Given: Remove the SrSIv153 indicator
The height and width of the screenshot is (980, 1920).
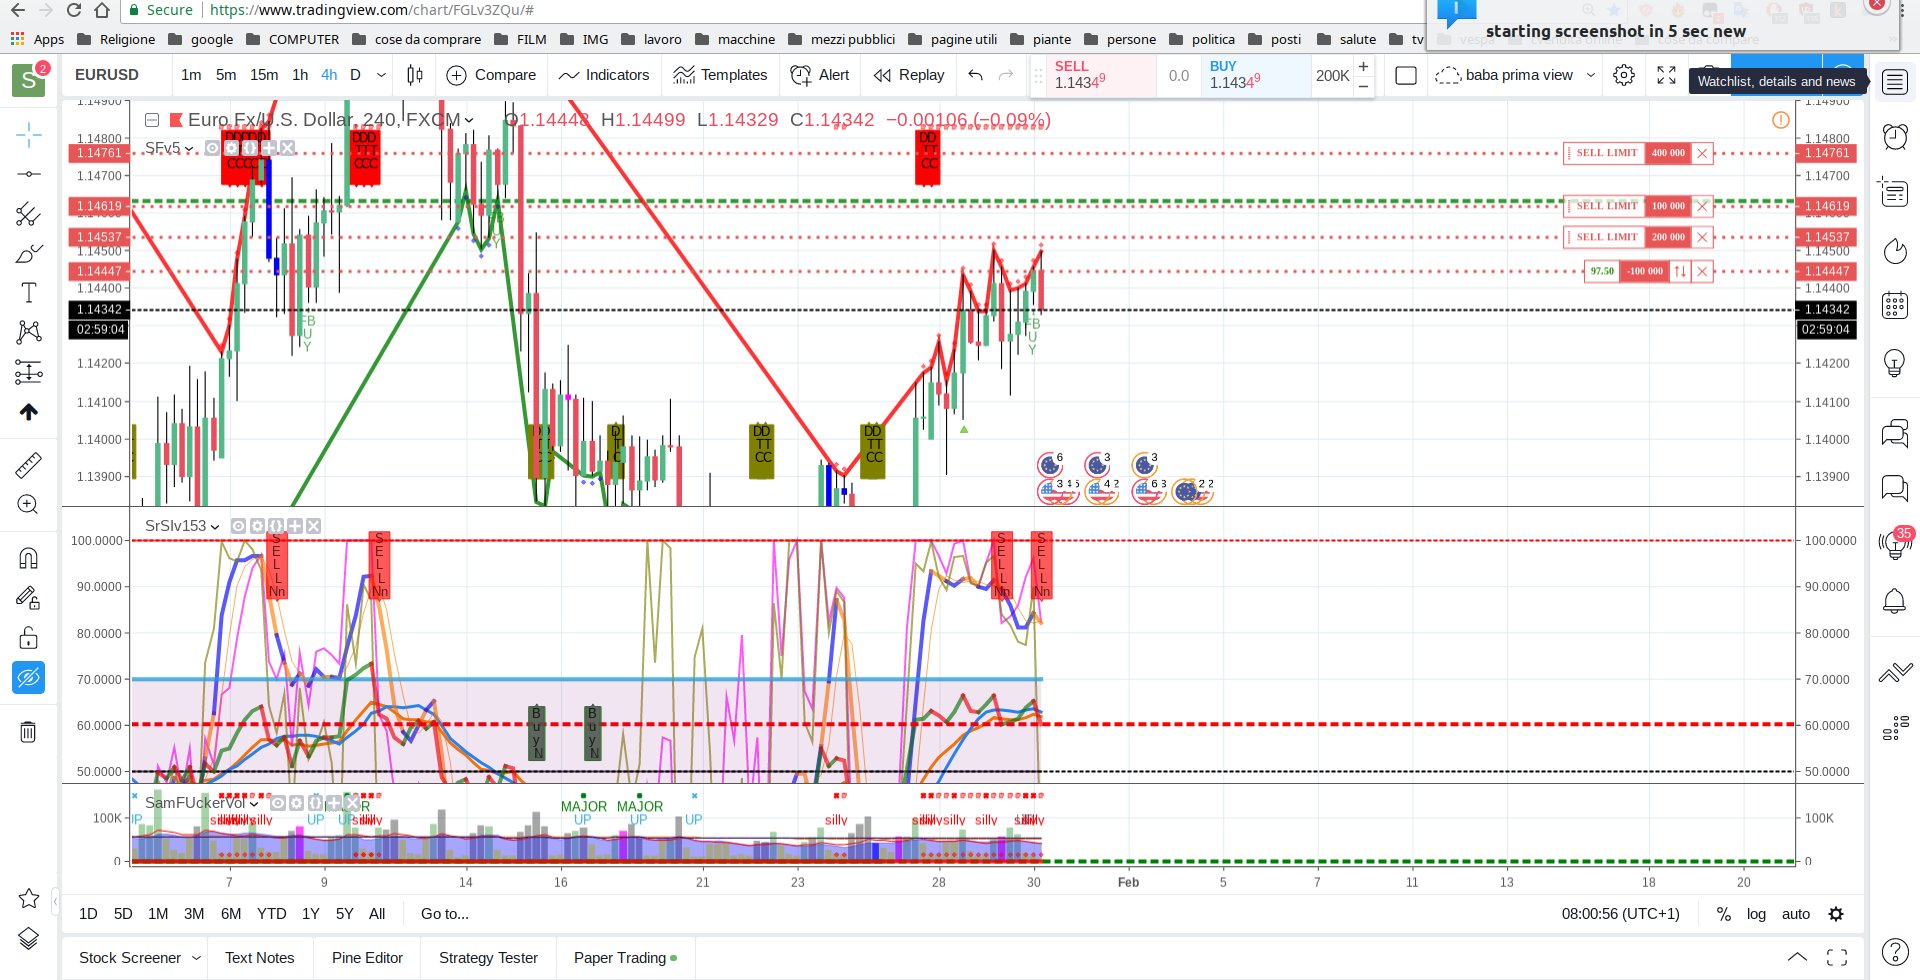Looking at the screenshot, I should (313, 526).
